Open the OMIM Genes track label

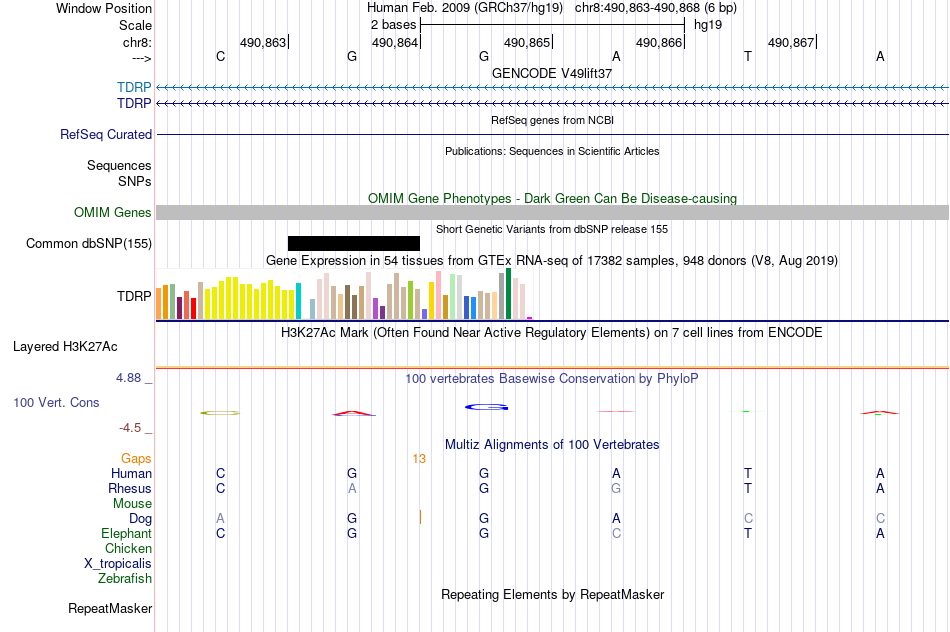click(x=113, y=213)
